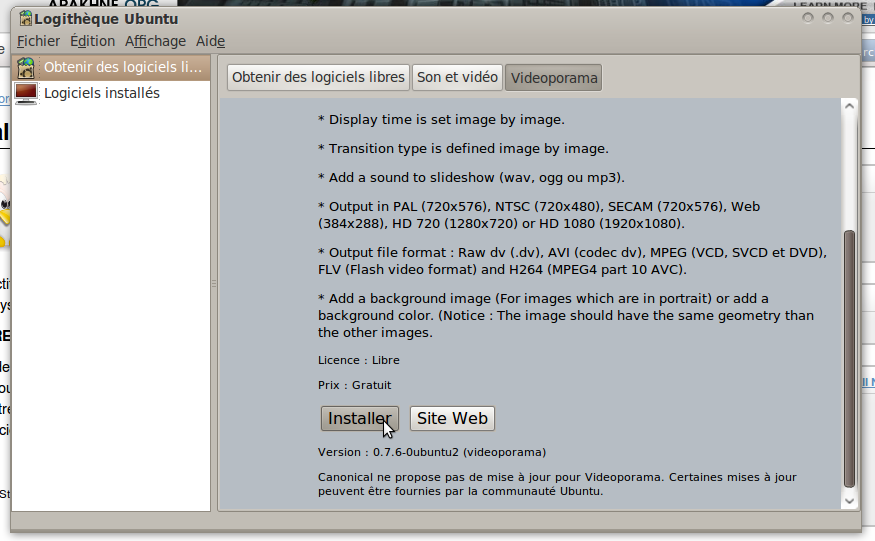The image size is (875, 541).
Task: Open the Édition menu
Action: pos(93,41)
